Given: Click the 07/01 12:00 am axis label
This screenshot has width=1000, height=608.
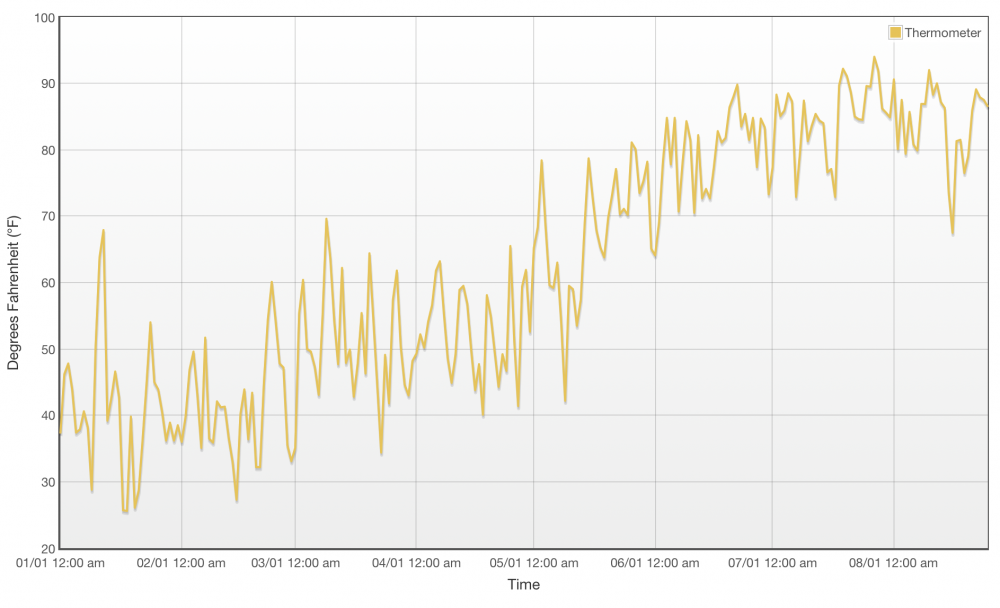Looking at the screenshot, I should (772, 563).
